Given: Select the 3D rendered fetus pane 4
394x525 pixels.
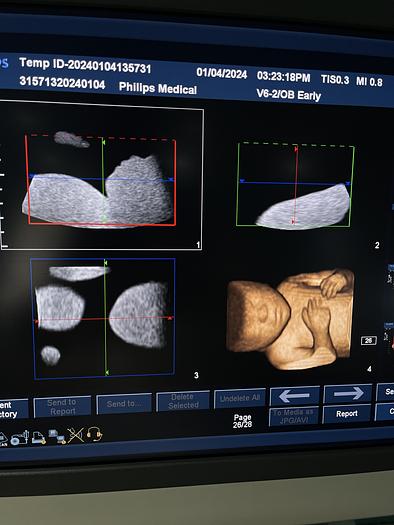Looking at the screenshot, I should click(x=290, y=318).
